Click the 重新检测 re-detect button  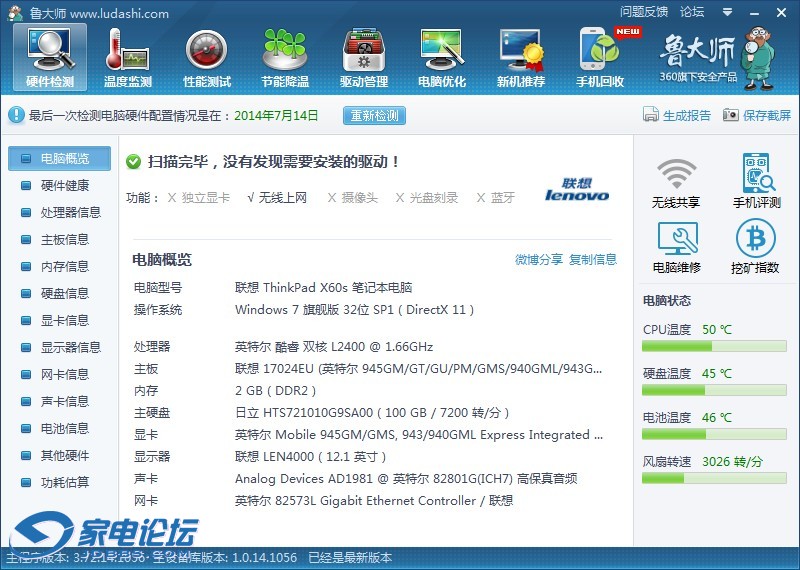(x=374, y=115)
